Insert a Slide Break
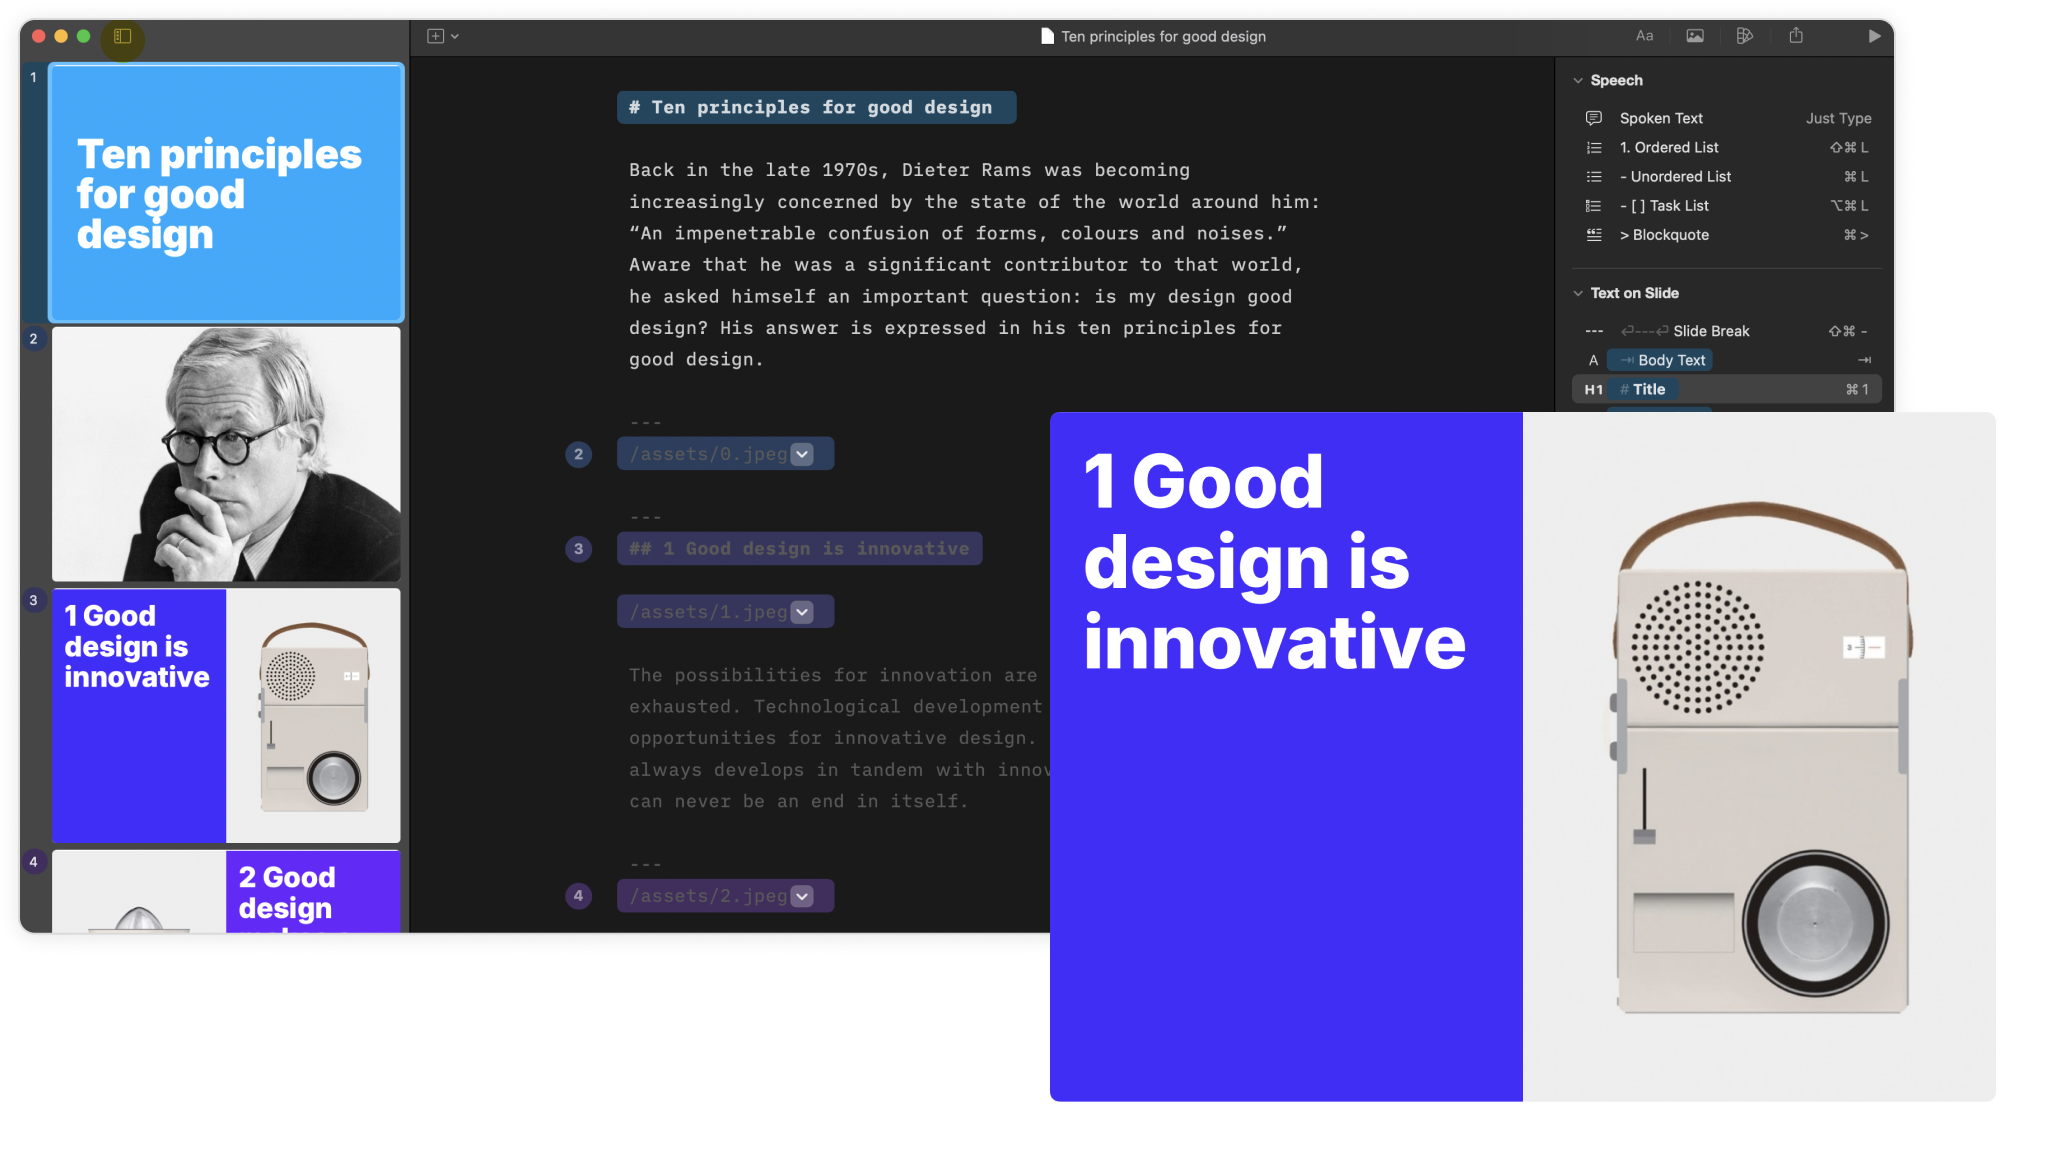The image size is (2048, 1152). click(1727, 331)
